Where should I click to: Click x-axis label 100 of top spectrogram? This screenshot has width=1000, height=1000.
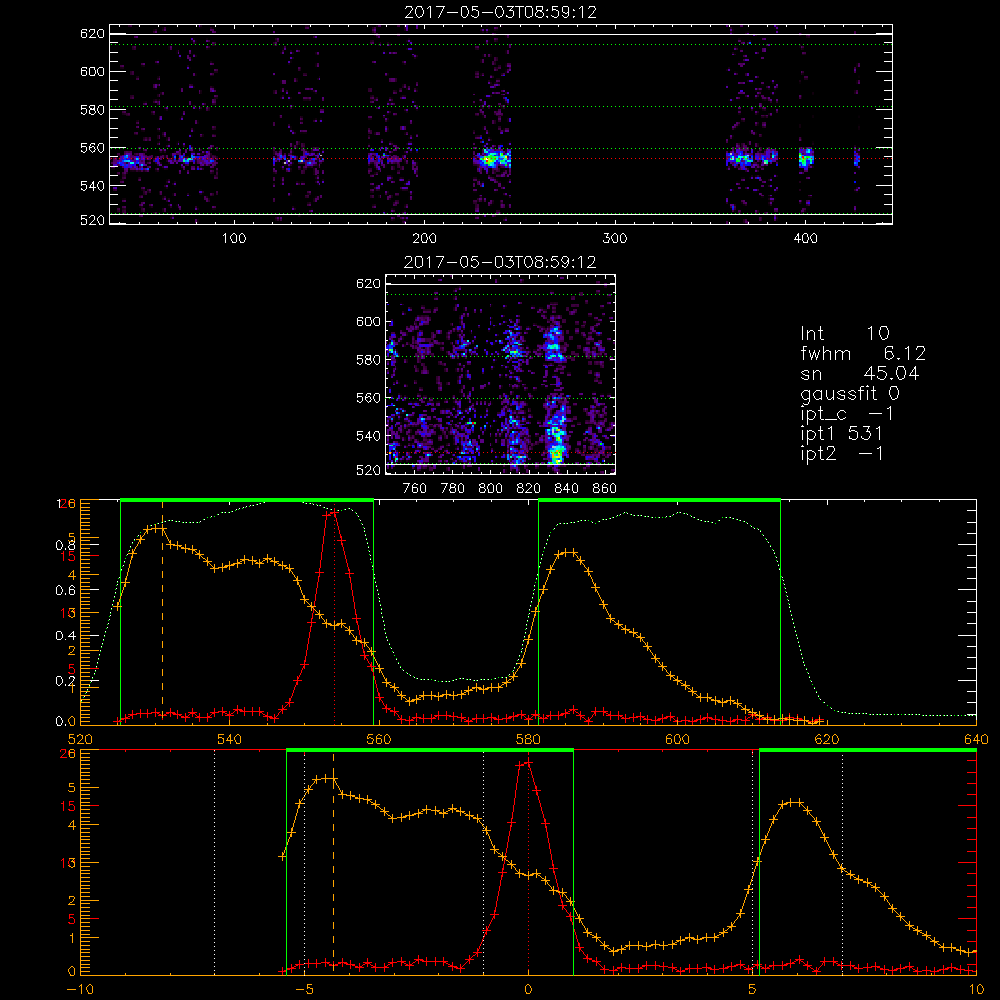click(x=234, y=239)
